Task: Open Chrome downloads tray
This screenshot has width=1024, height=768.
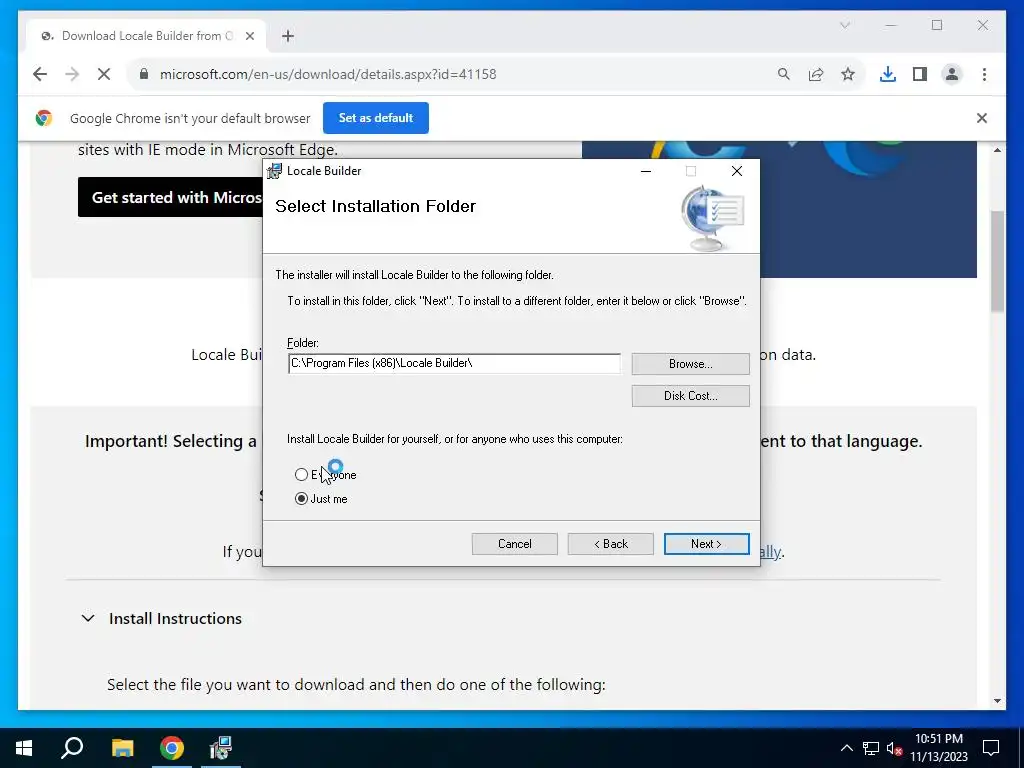Action: (888, 74)
